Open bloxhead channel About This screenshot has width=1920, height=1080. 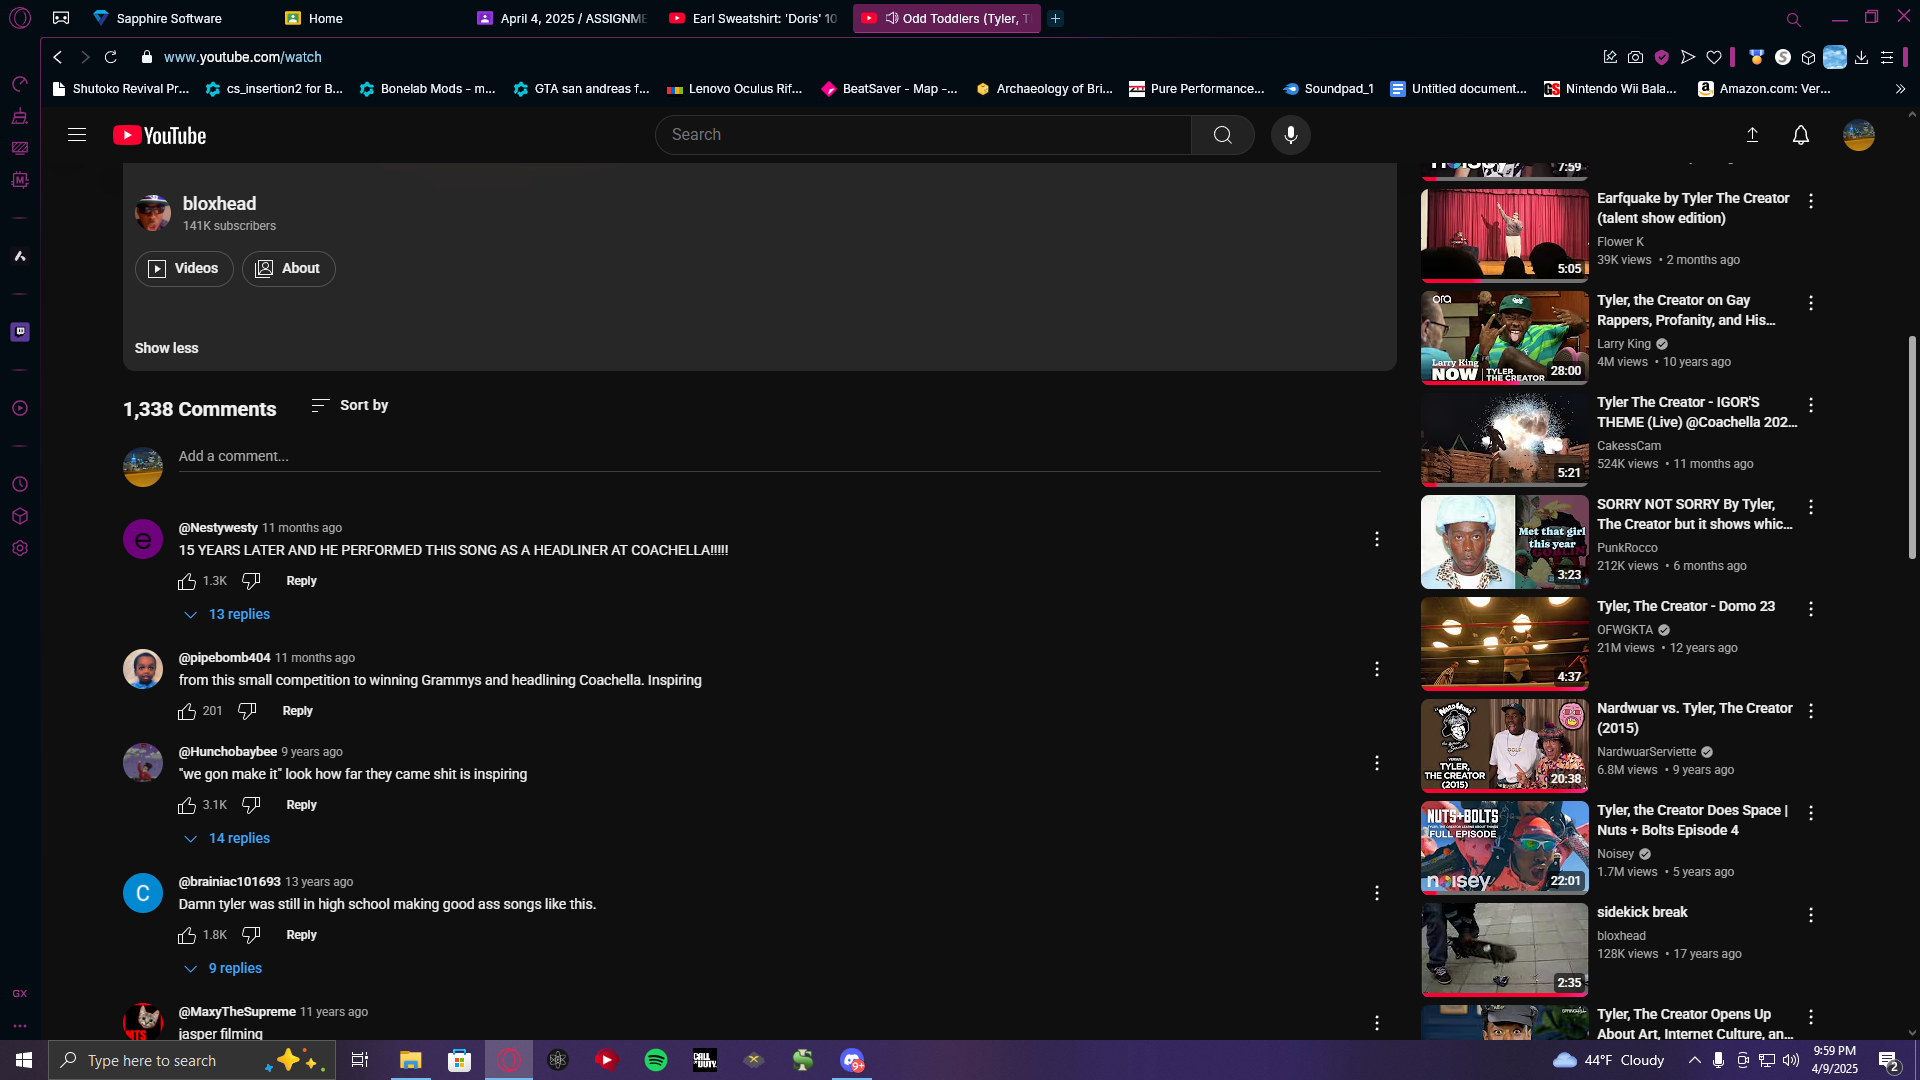pyautogui.click(x=288, y=268)
